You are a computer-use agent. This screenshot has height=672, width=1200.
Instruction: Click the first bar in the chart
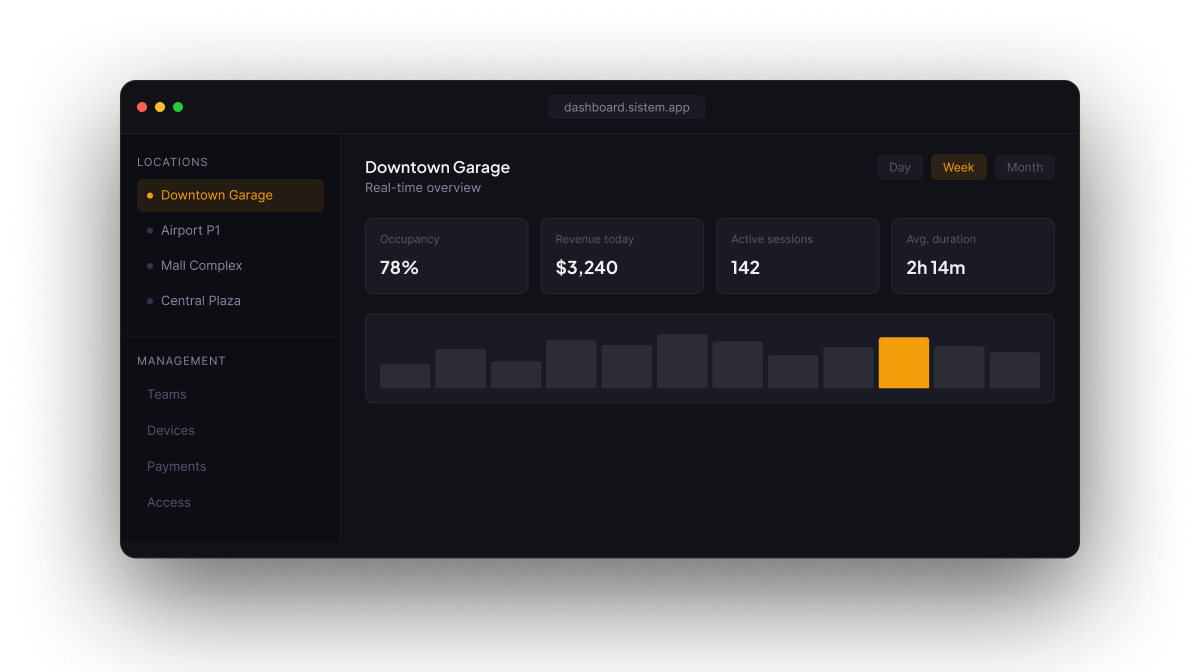(x=405, y=376)
